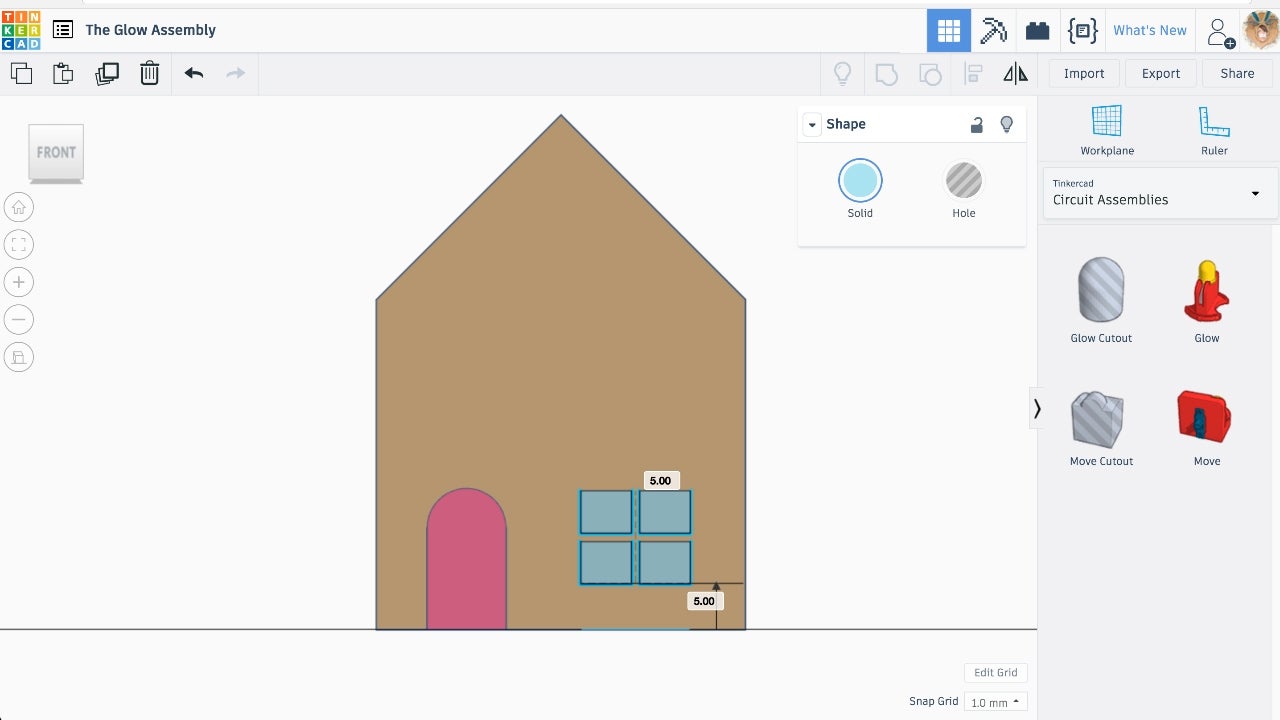Viewport: 1280px width, 720px height.
Task: Paste from the clipboard
Action: coord(63,73)
